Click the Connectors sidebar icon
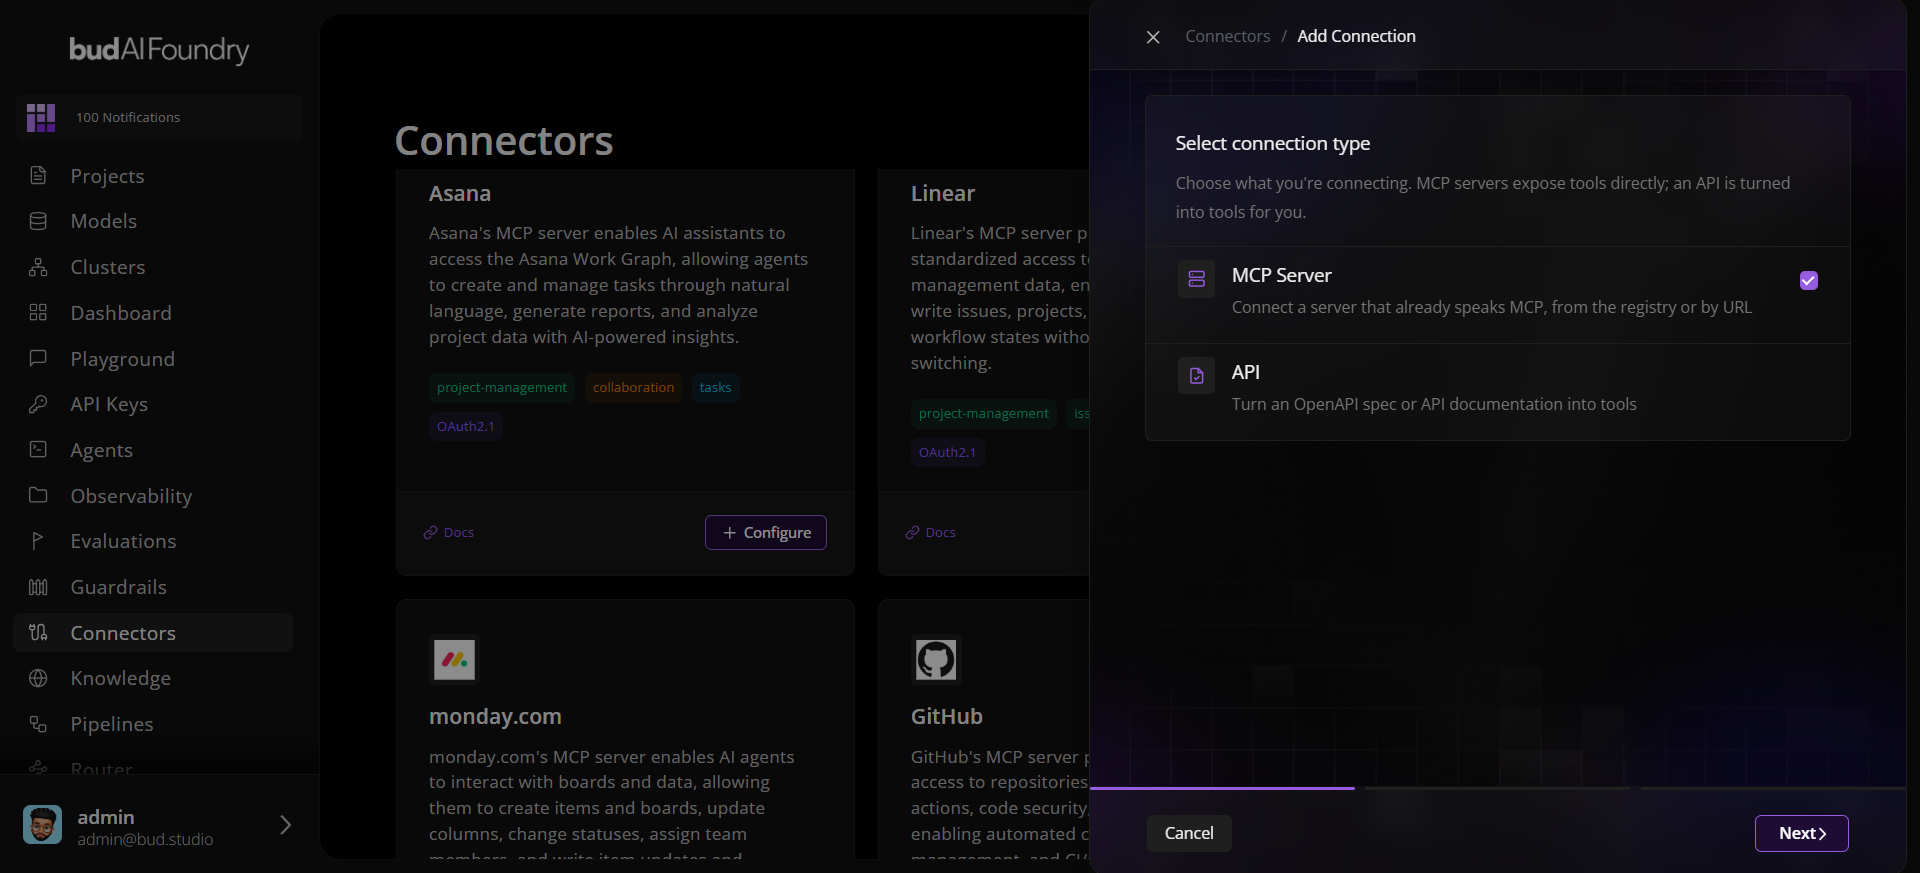 point(38,632)
